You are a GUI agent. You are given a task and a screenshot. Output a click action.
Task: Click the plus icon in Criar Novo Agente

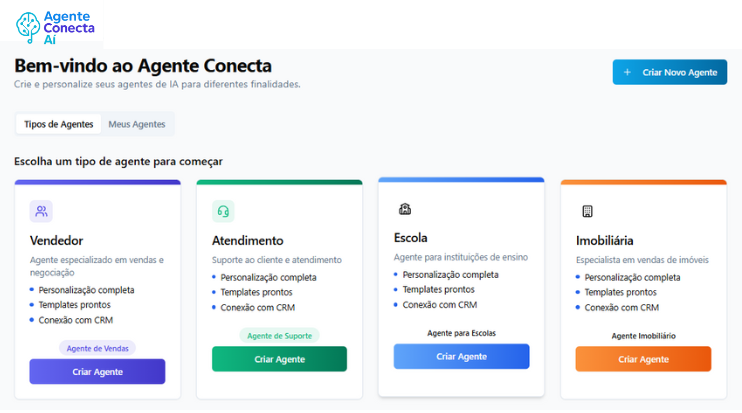(627, 72)
